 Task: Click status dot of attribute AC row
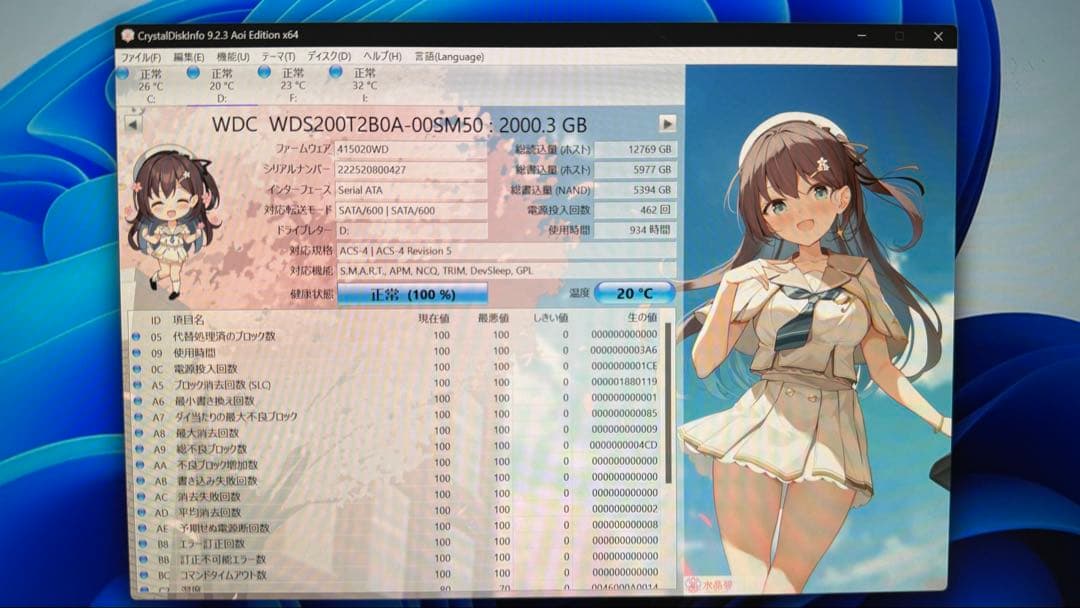(142, 496)
